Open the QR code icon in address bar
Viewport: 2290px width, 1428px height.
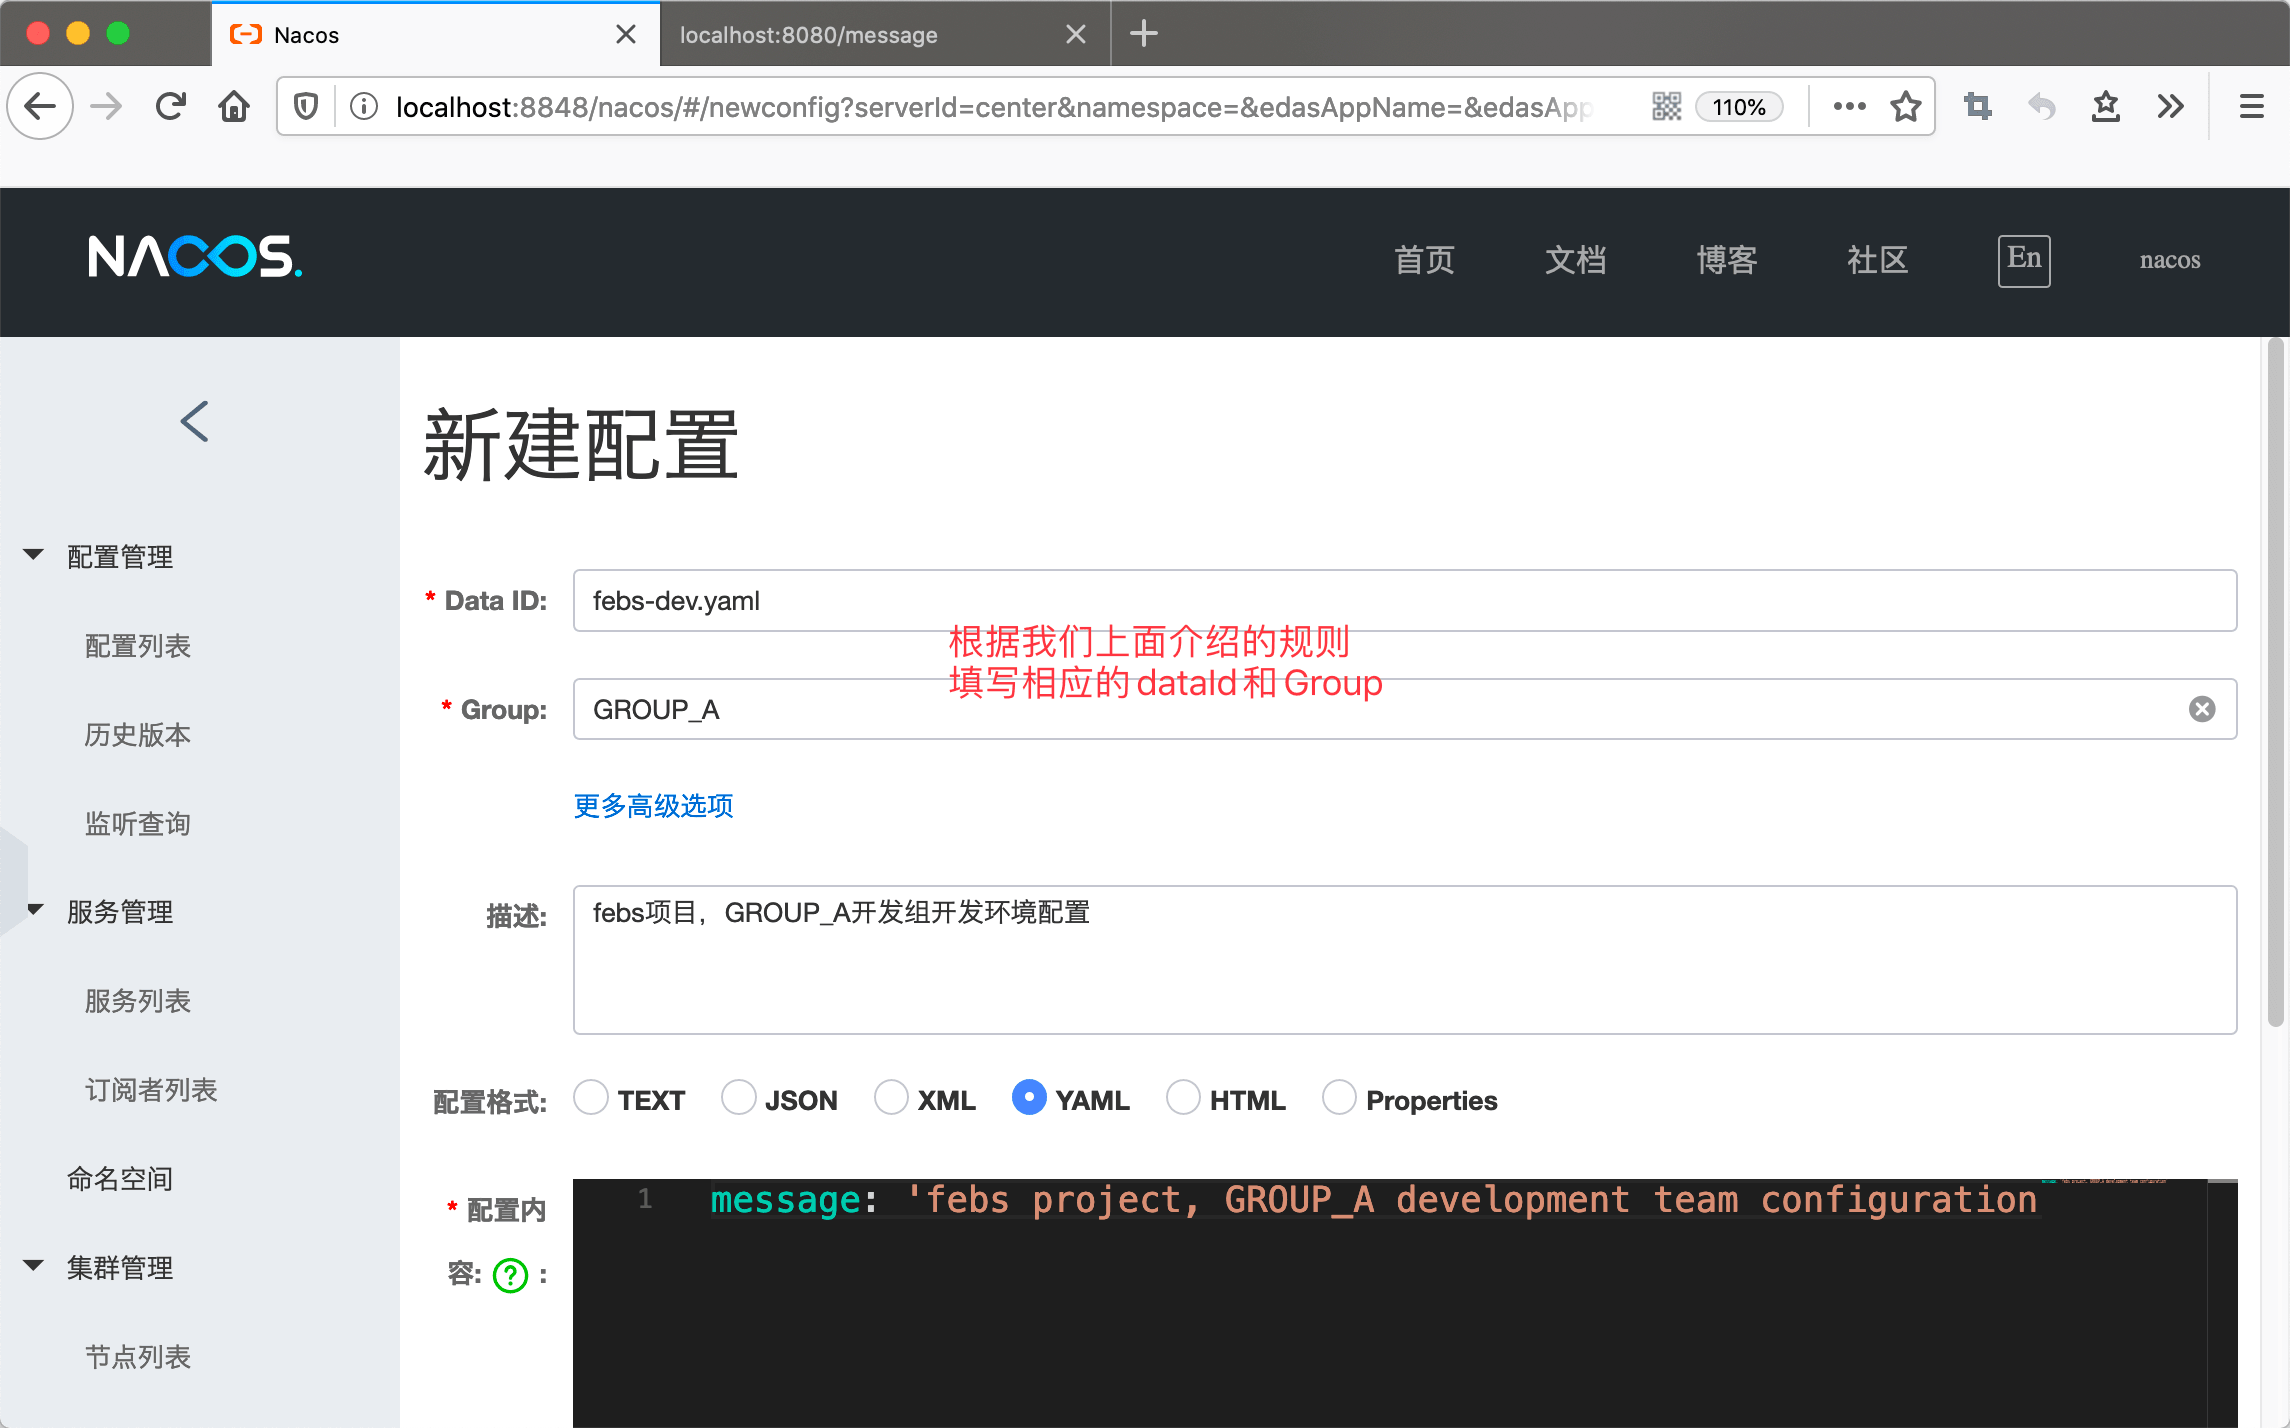tap(1666, 106)
